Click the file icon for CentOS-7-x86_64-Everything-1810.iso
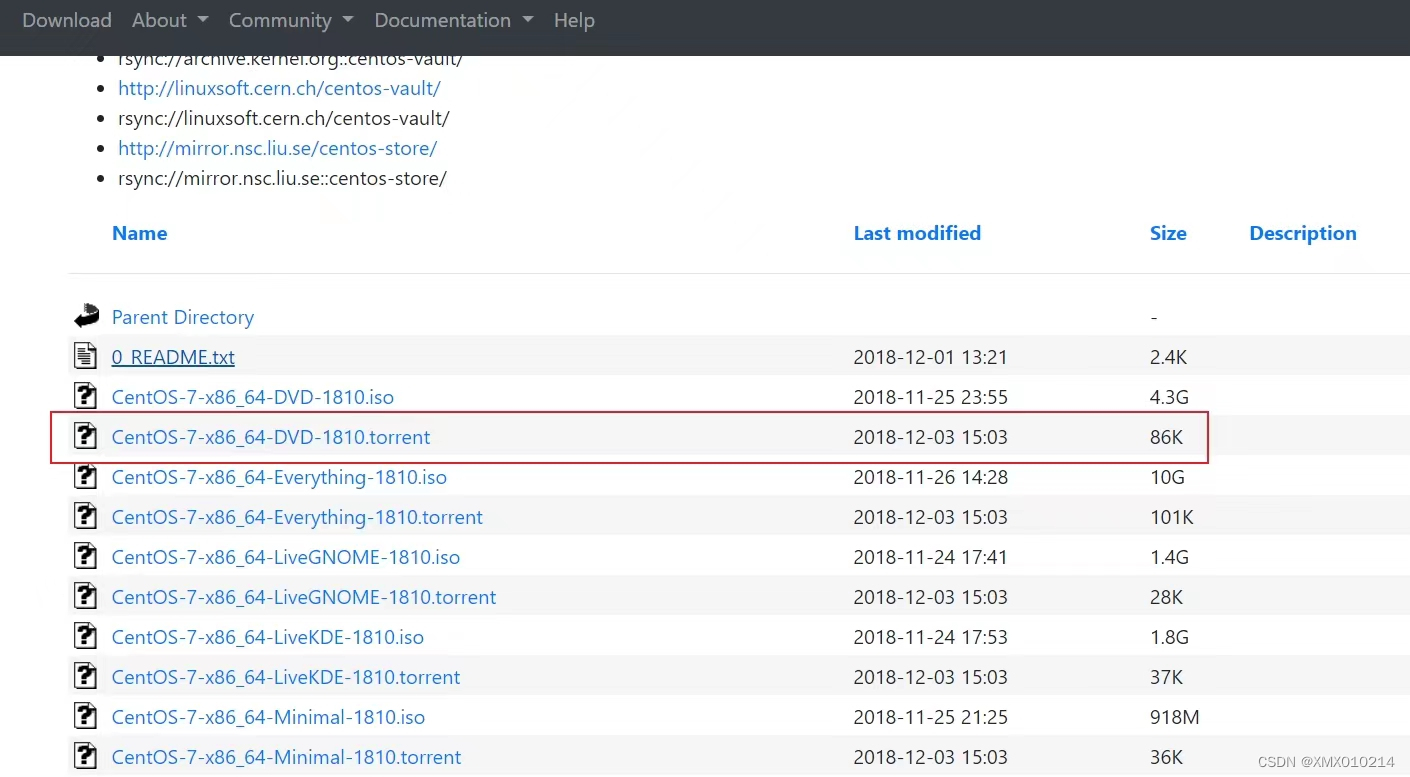 85,477
